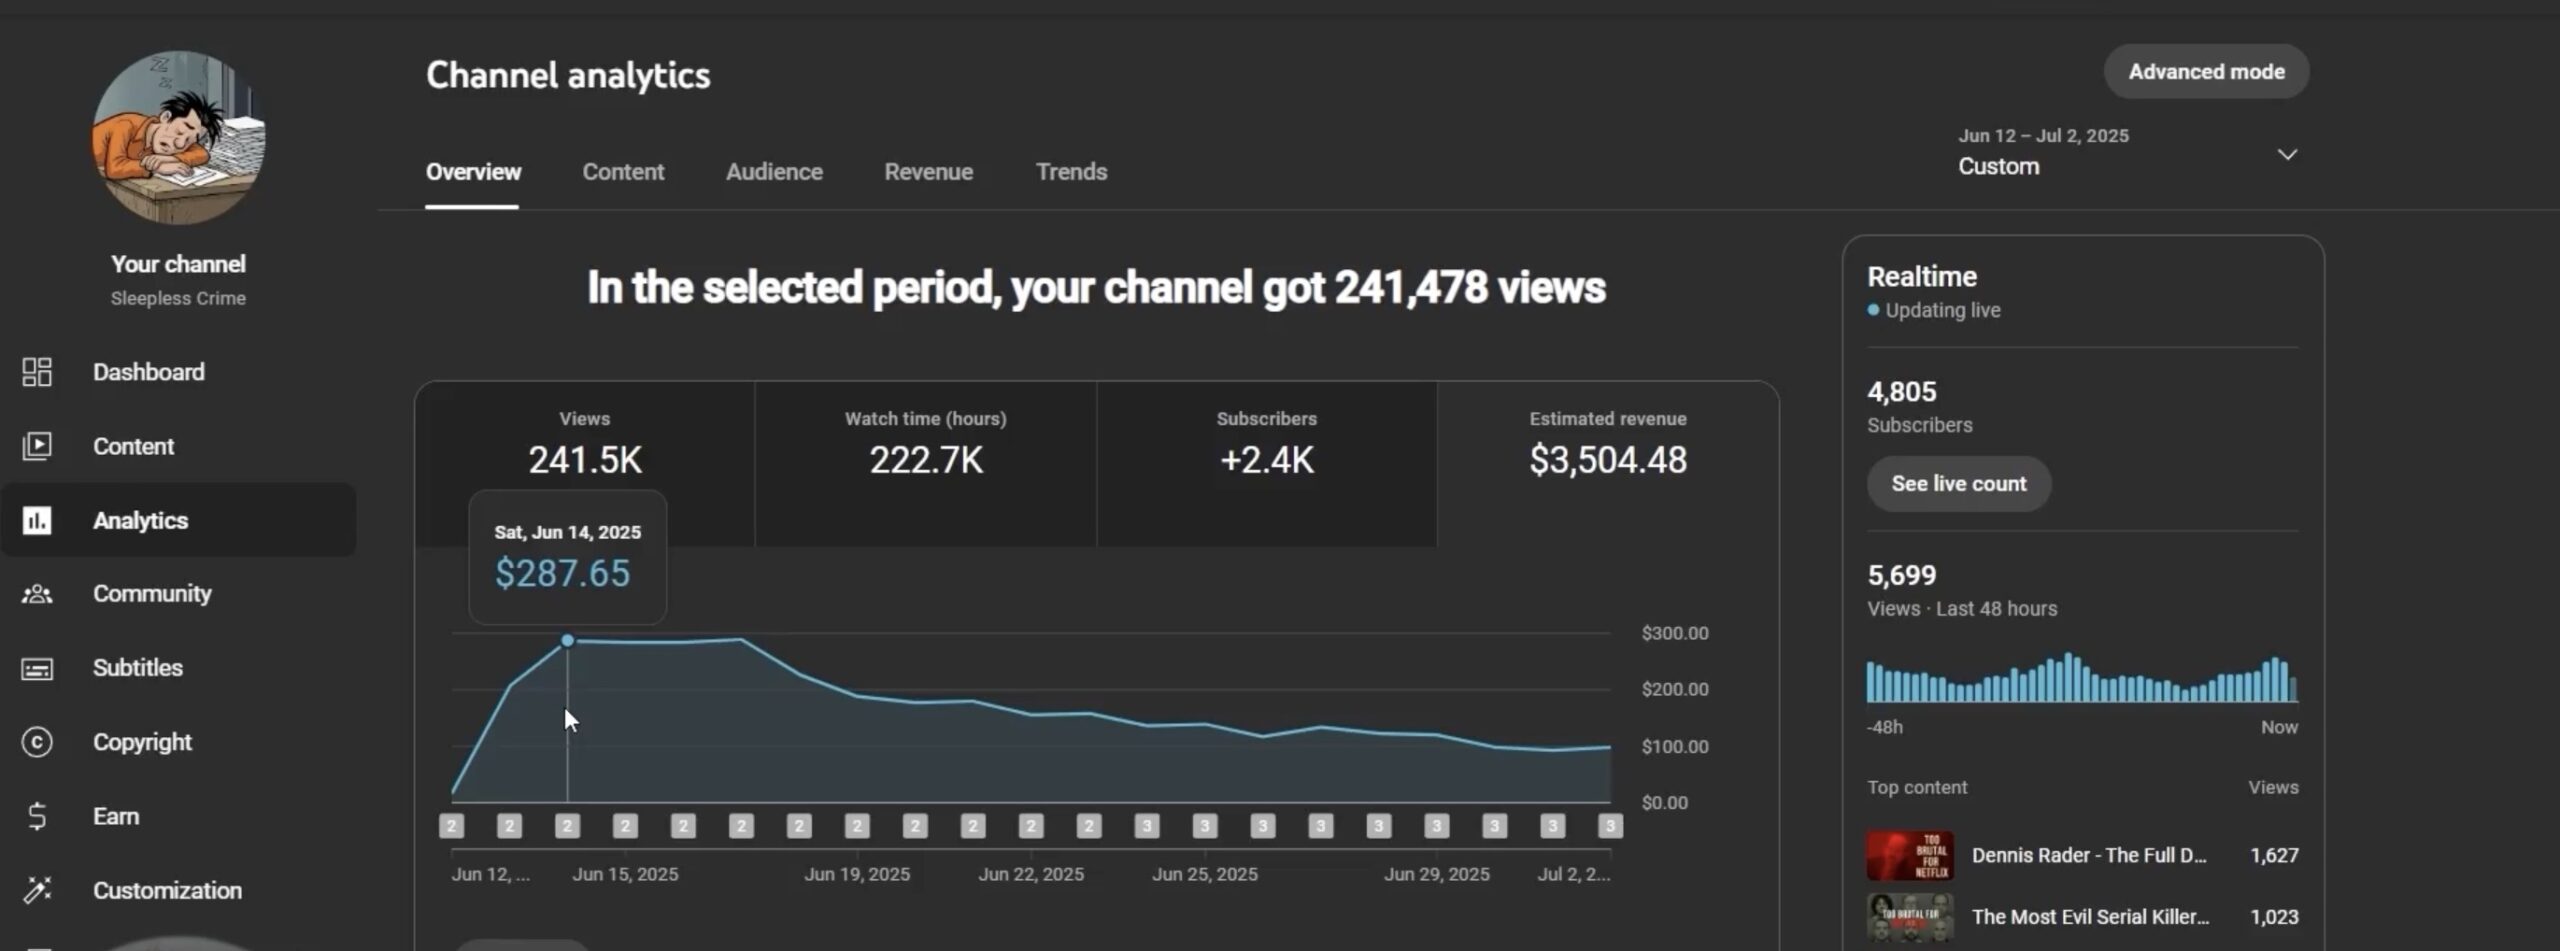The height and width of the screenshot is (951, 2560).
Task: Click the Advanced mode button
Action: (x=2206, y=72)
